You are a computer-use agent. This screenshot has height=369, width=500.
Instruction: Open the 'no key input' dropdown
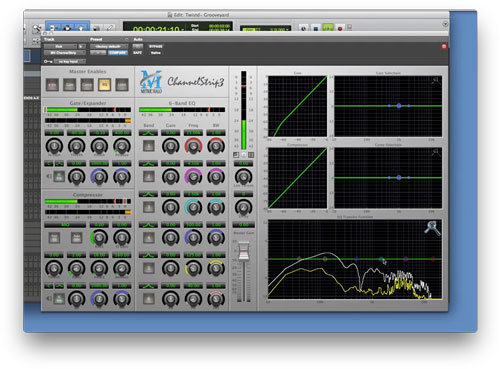(x=69, y=61)
